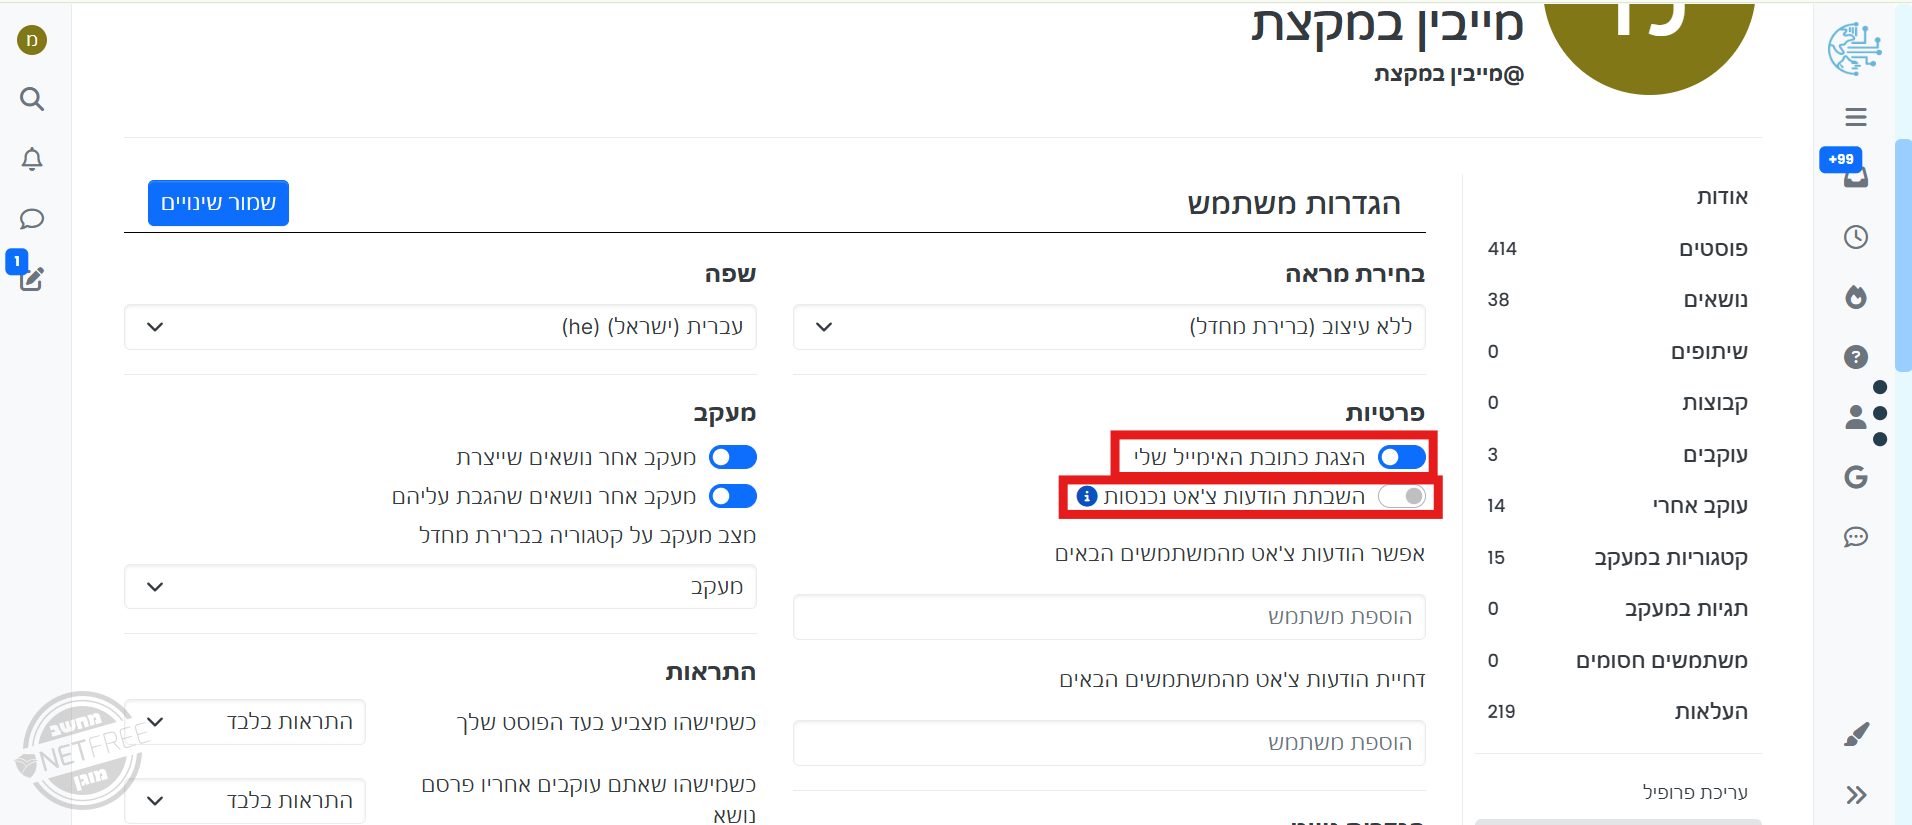Open the שפה language dropdown
Viewport: 1912px width, 825px height.
(x=440, y=327)
